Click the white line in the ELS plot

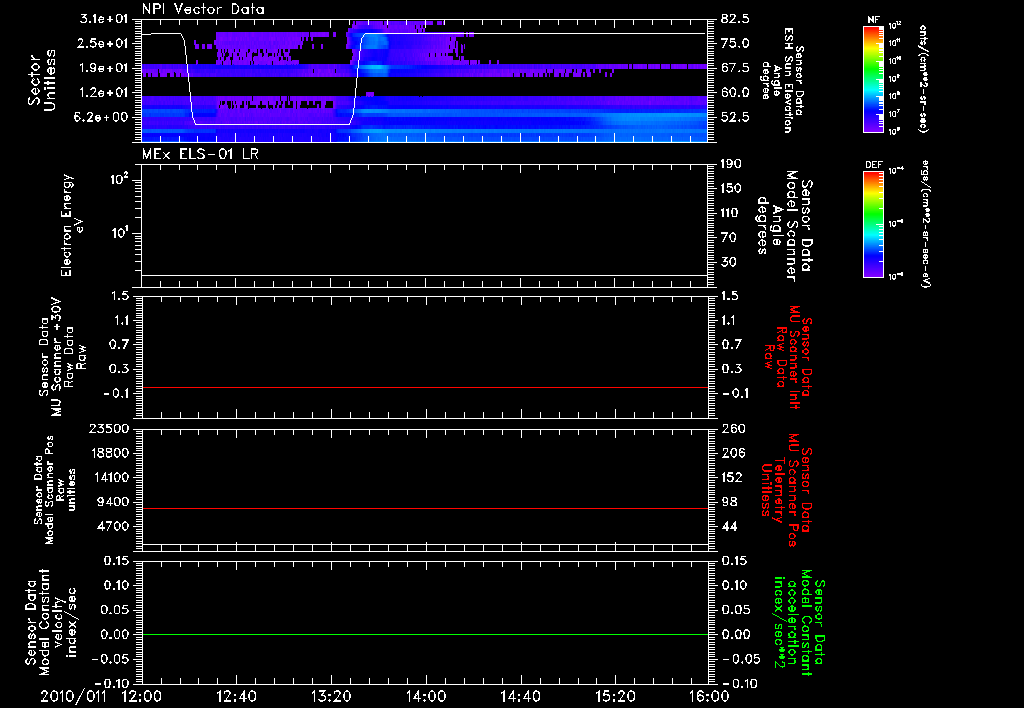pos(424,275)
